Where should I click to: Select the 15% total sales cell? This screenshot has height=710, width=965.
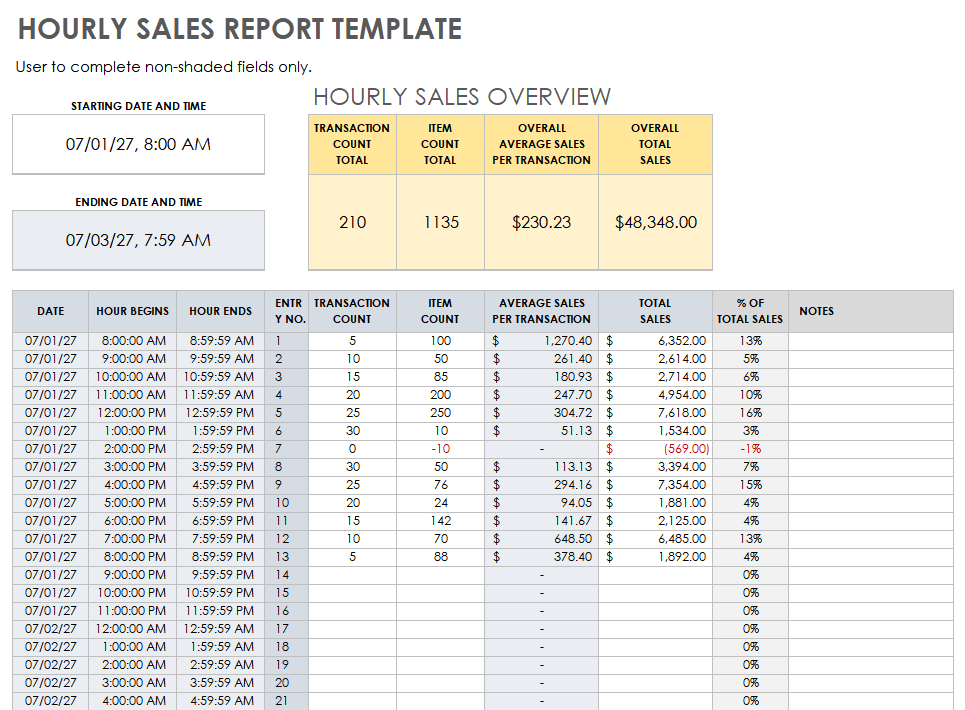click(749, 484)
